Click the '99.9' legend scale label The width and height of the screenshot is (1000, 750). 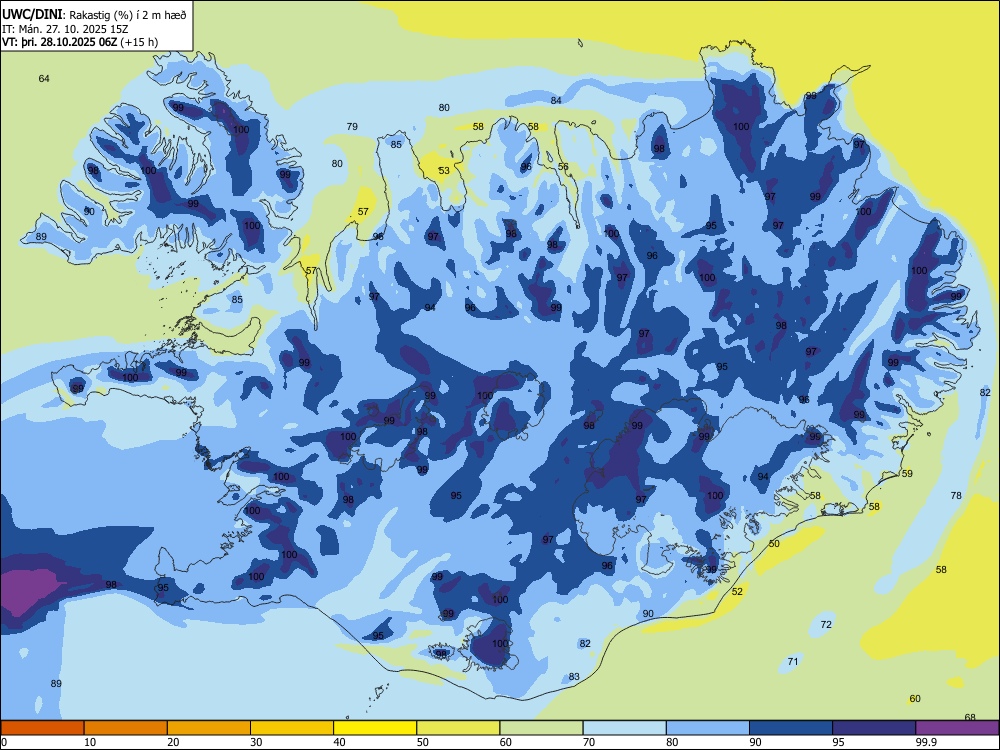926,742
